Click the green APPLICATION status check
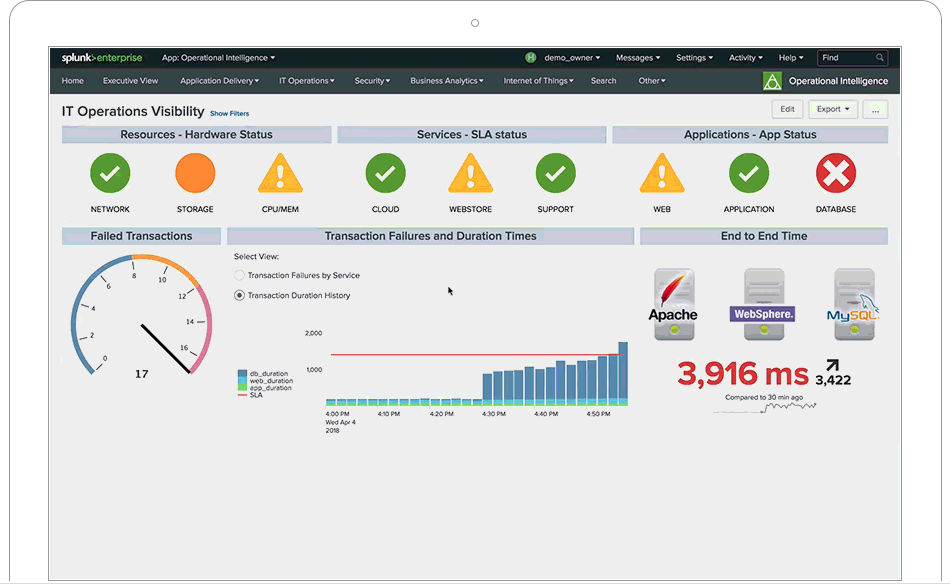The width and height of the screenshot is (950, 584). pyautogui.click(x=748, y=173)
